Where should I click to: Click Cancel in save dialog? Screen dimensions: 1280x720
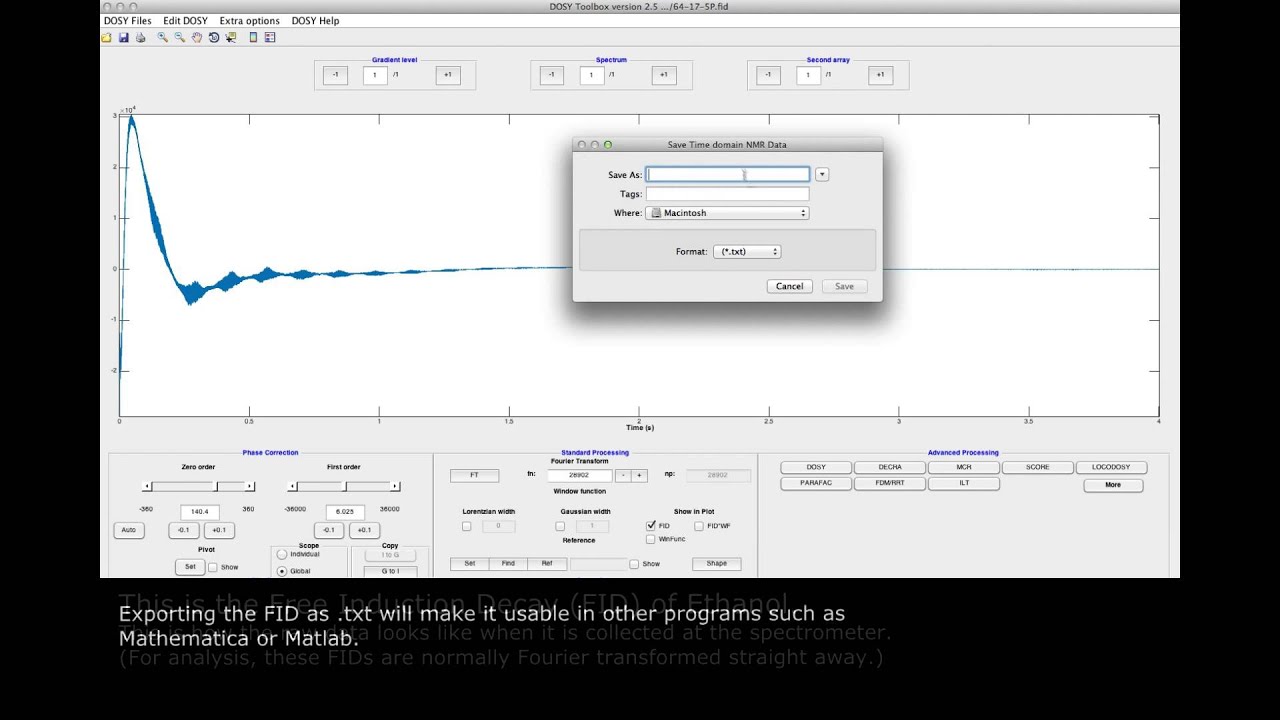[789, 286]
